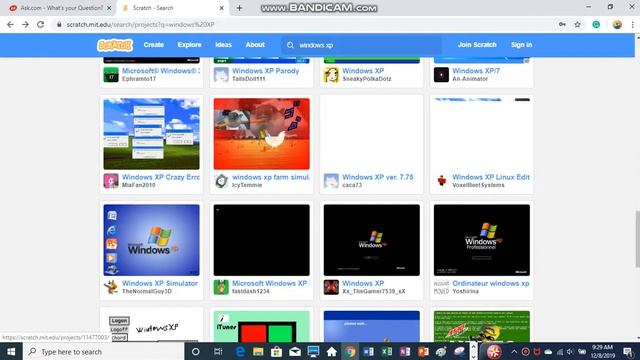The width and height of the screenshot is (640, 360).
Task: Click IcyTemmie's avatar icon
Action: click(x=221, y=181)
